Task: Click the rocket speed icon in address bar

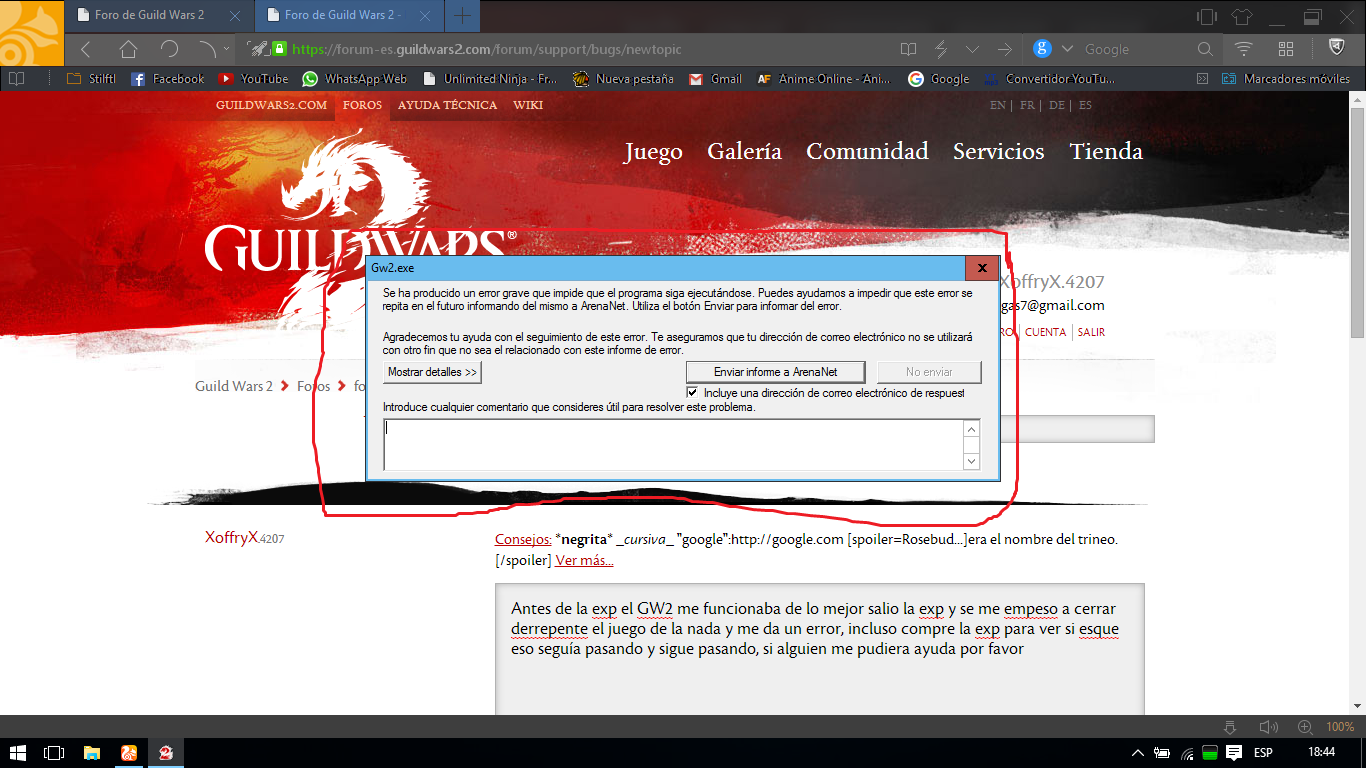Action: [259, 49]
